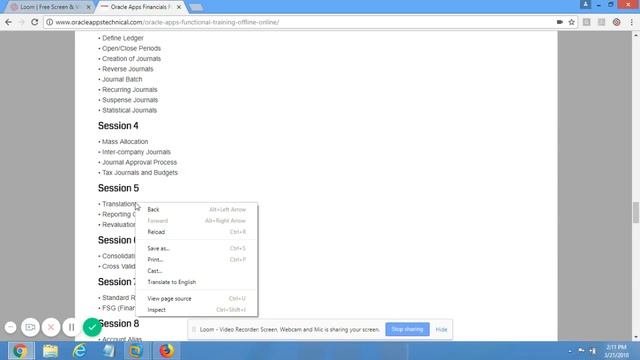The height and width of the screenshot is (360, 640).
Task: Choose Cast in the context menu
Action: 196,271
